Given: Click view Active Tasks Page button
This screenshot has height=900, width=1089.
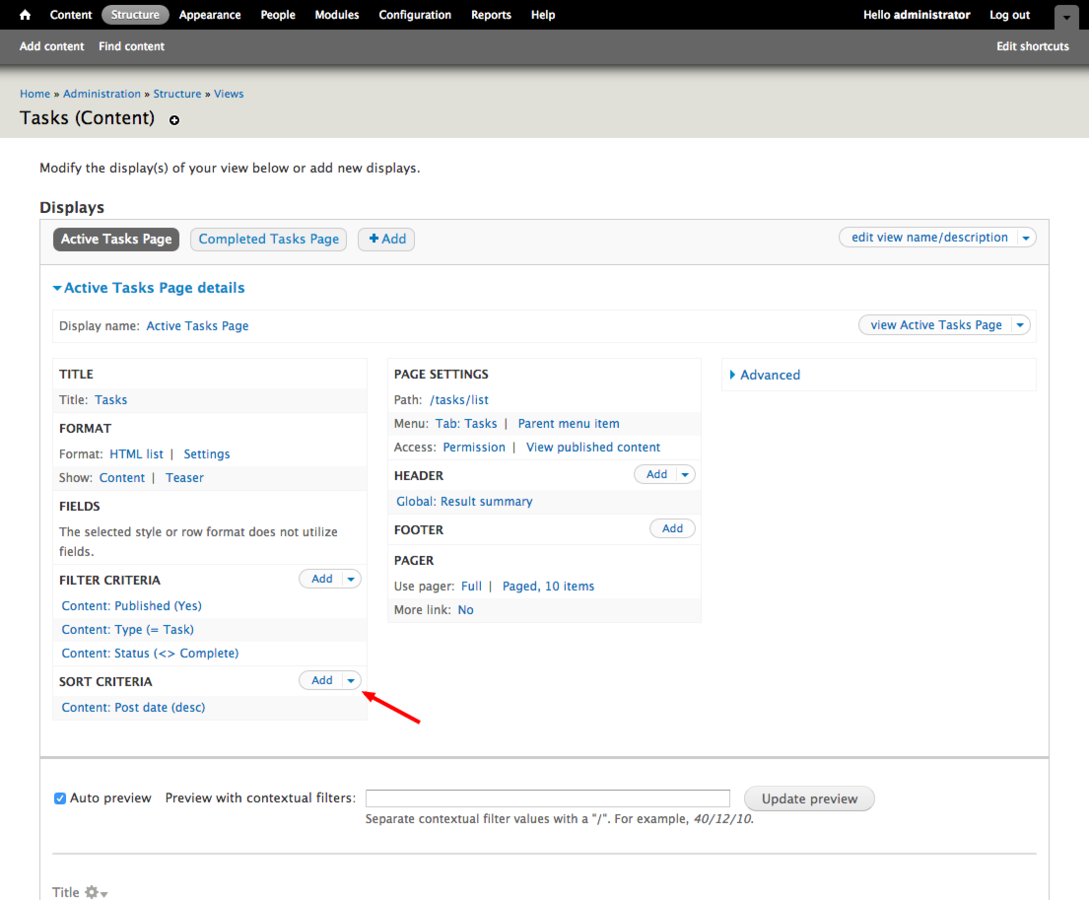Looking at the screenshot, I should coord(936,325).
